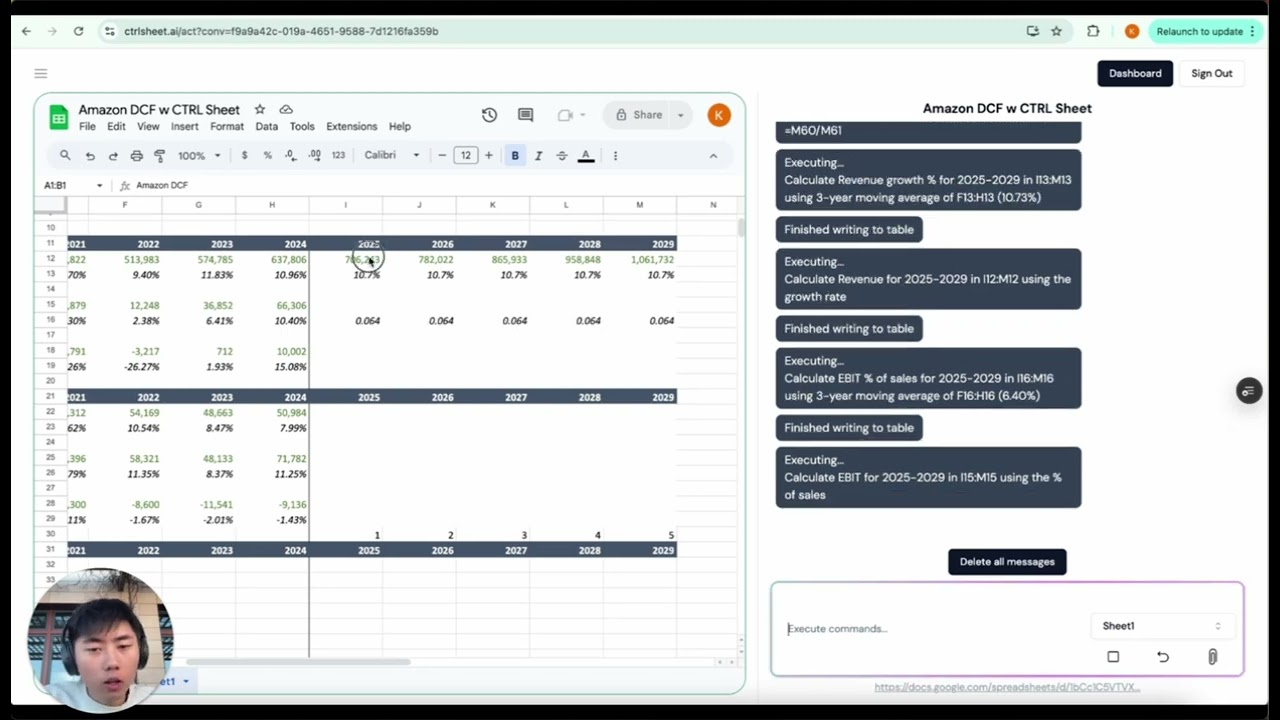Click the font size box showing 12
Screen dimensions: 1280x720
pos(465,155)
